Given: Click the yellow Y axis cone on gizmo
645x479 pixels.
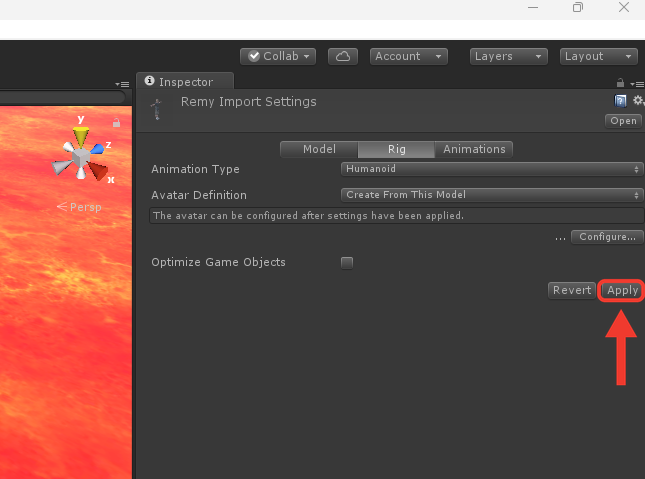Looking at the screenshot, I should coord(81,137).
